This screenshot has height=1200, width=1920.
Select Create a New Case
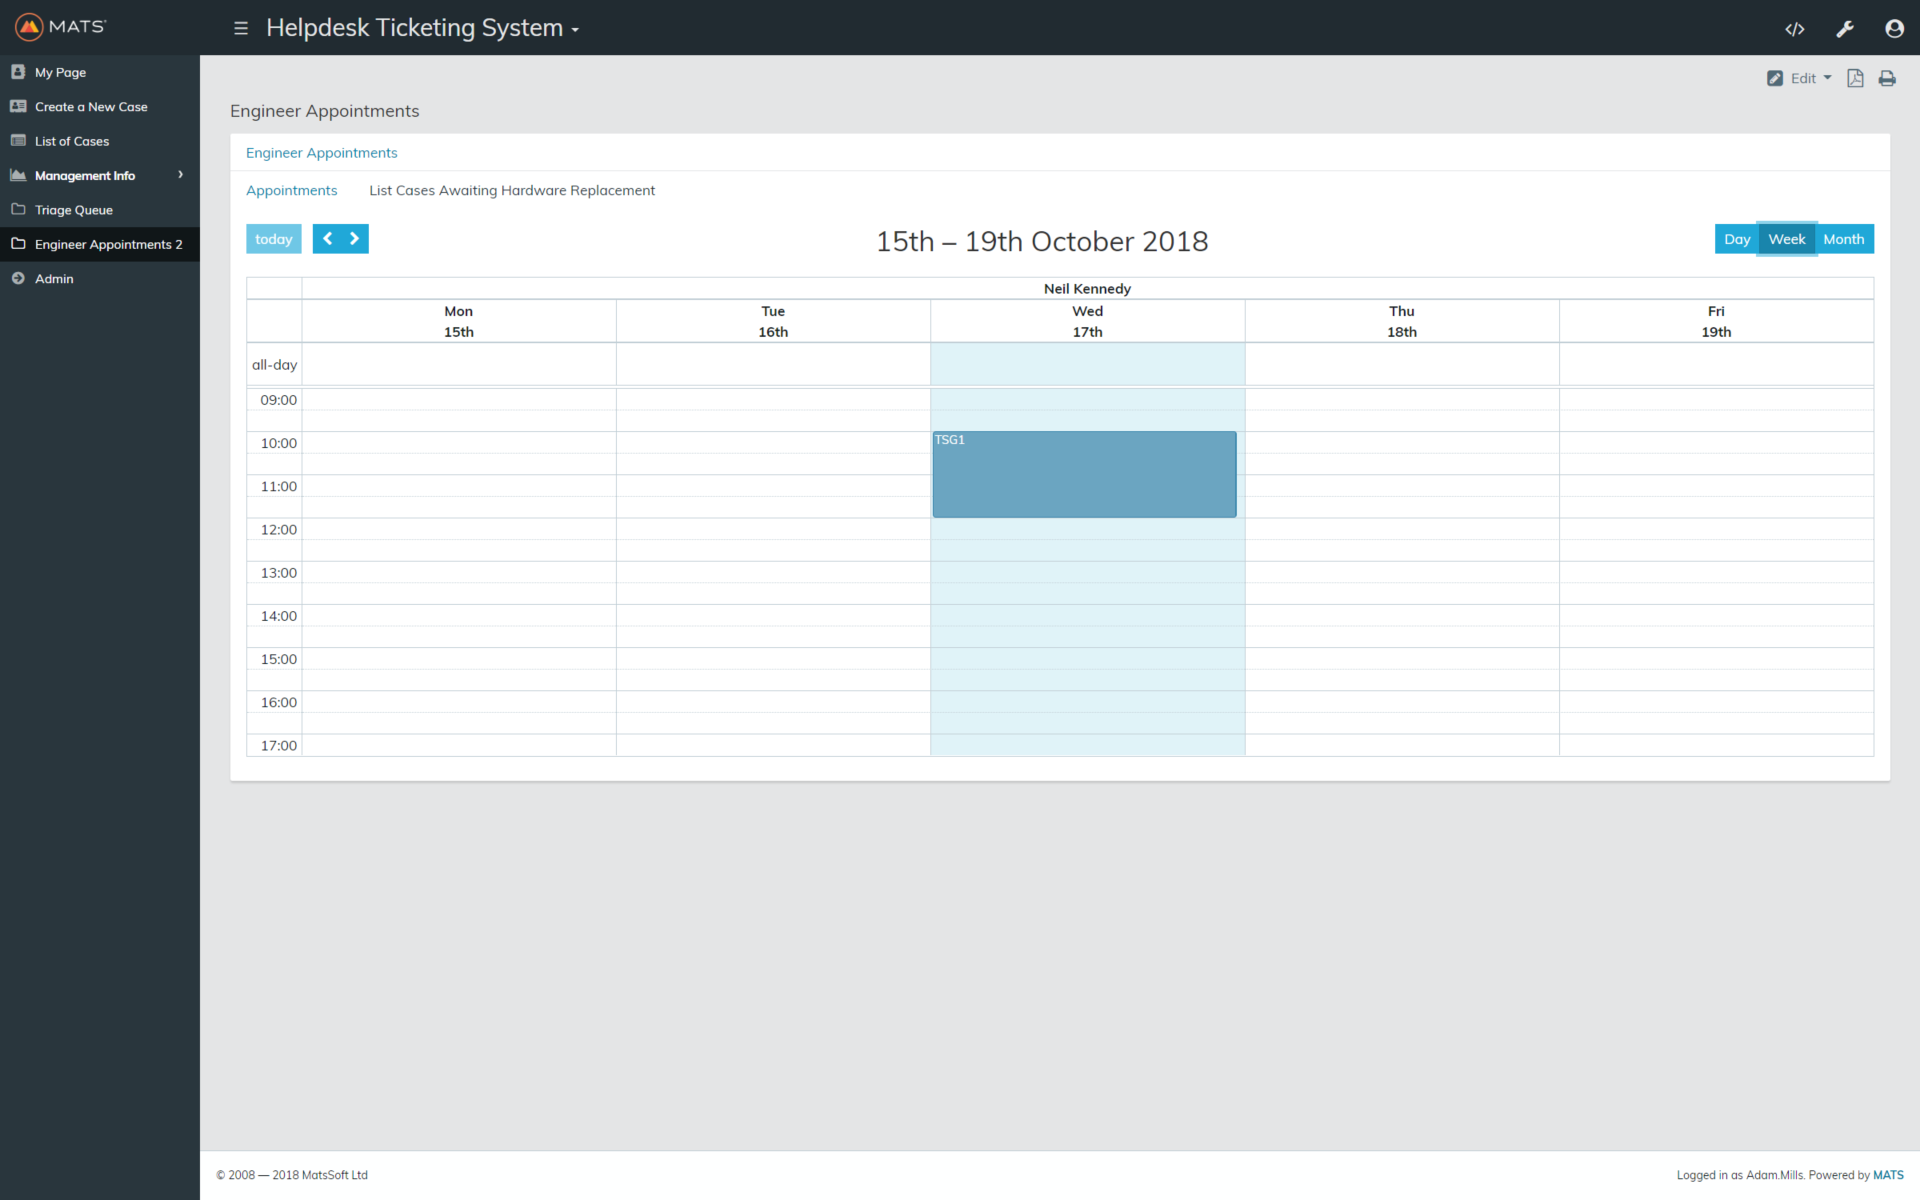(x=90, y=107)
